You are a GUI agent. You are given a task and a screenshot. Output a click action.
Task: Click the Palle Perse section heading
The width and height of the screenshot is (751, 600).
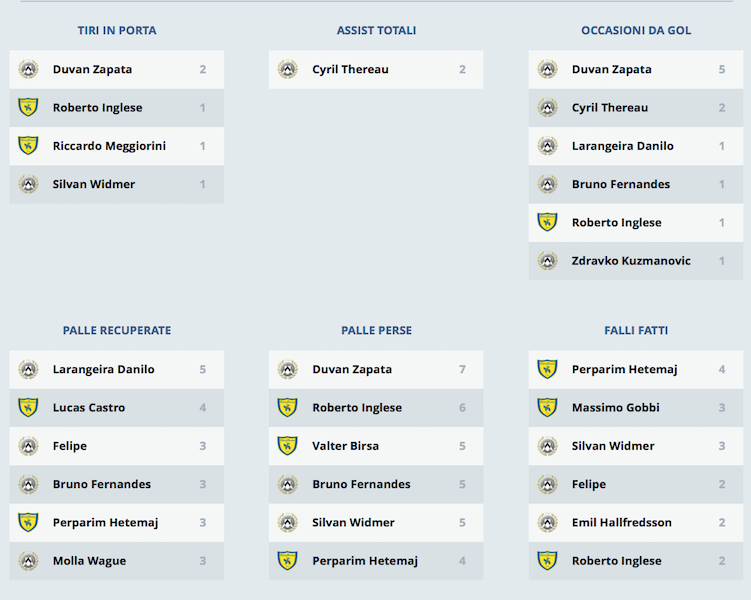click(376, 331)
